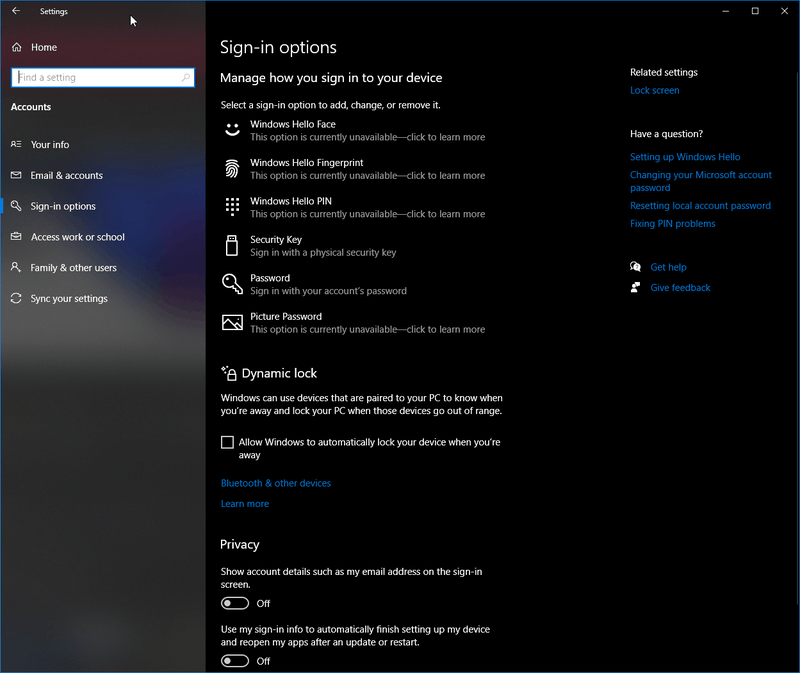Click the Windows Hello Face smiley icon
The height and width of the screenshot is (673, 800).
tap(232, 130)
